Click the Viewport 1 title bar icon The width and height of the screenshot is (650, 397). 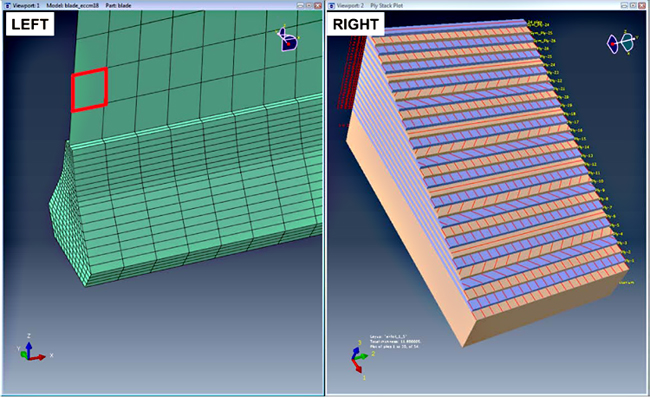pos(7,5)
